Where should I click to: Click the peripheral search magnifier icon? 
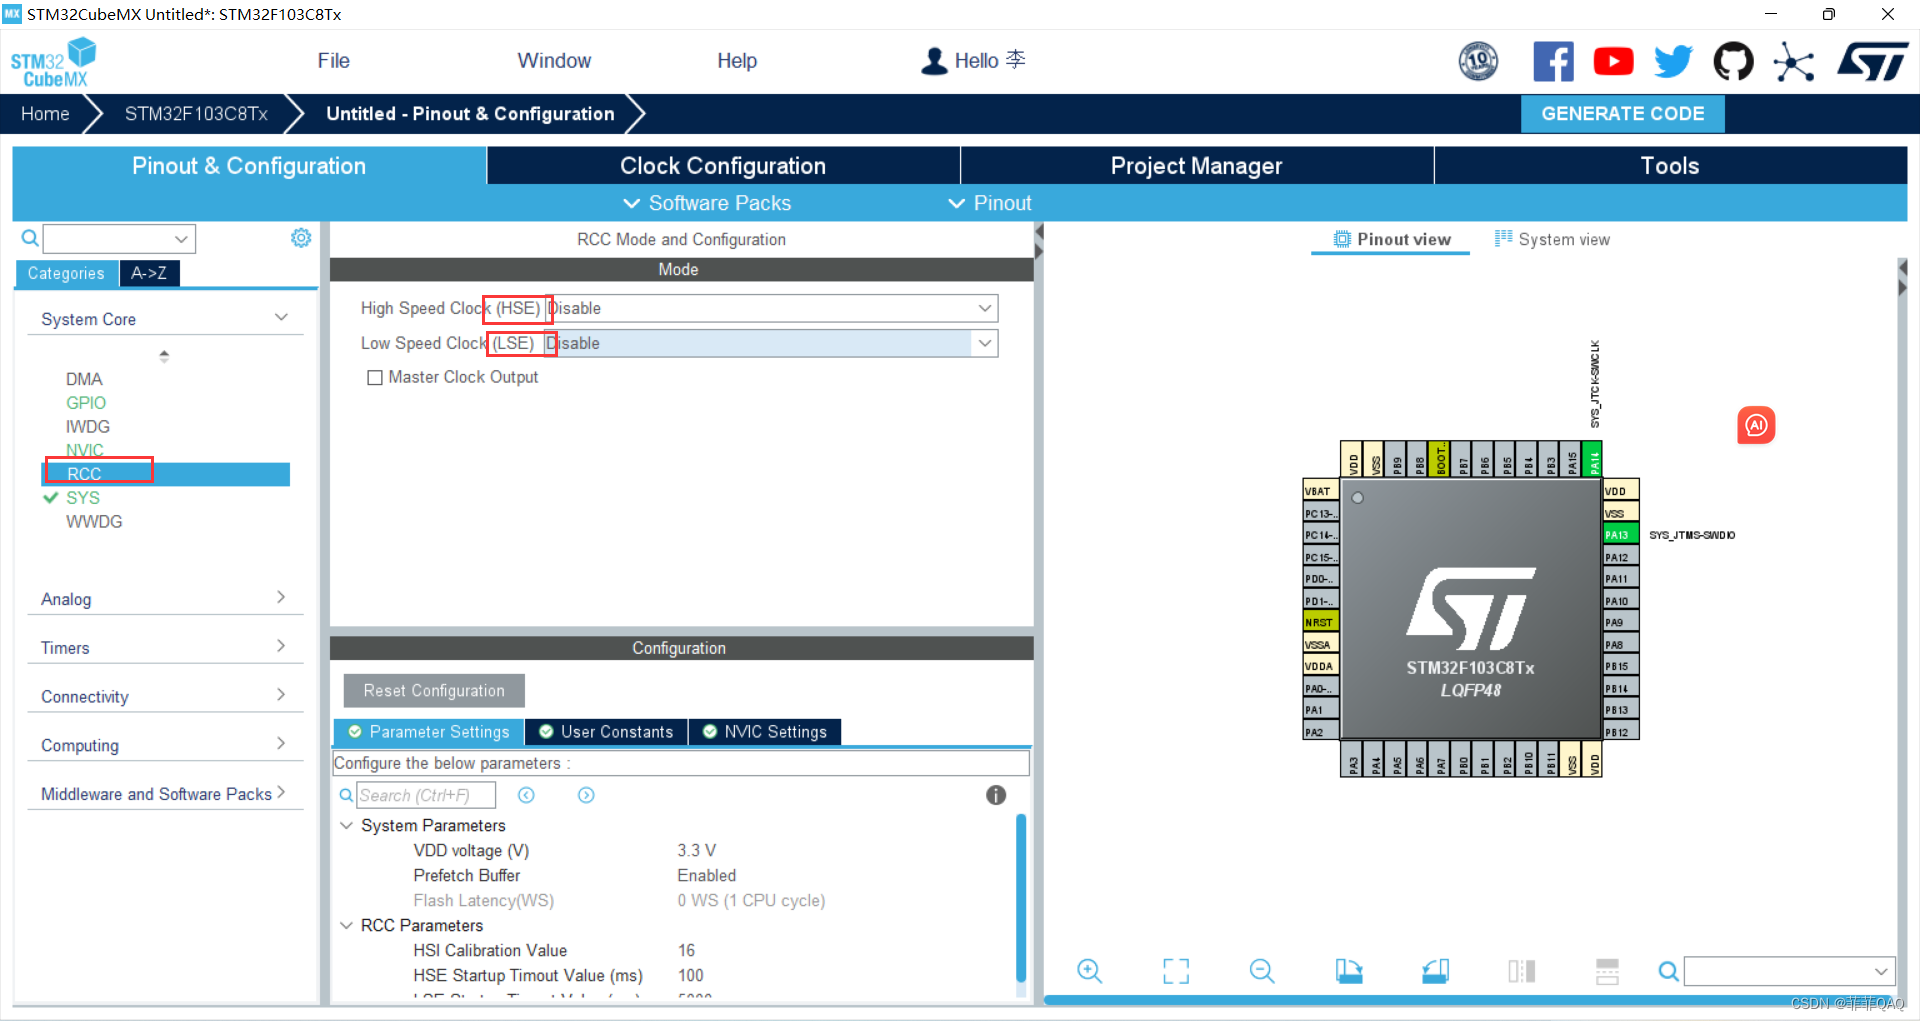30,238
